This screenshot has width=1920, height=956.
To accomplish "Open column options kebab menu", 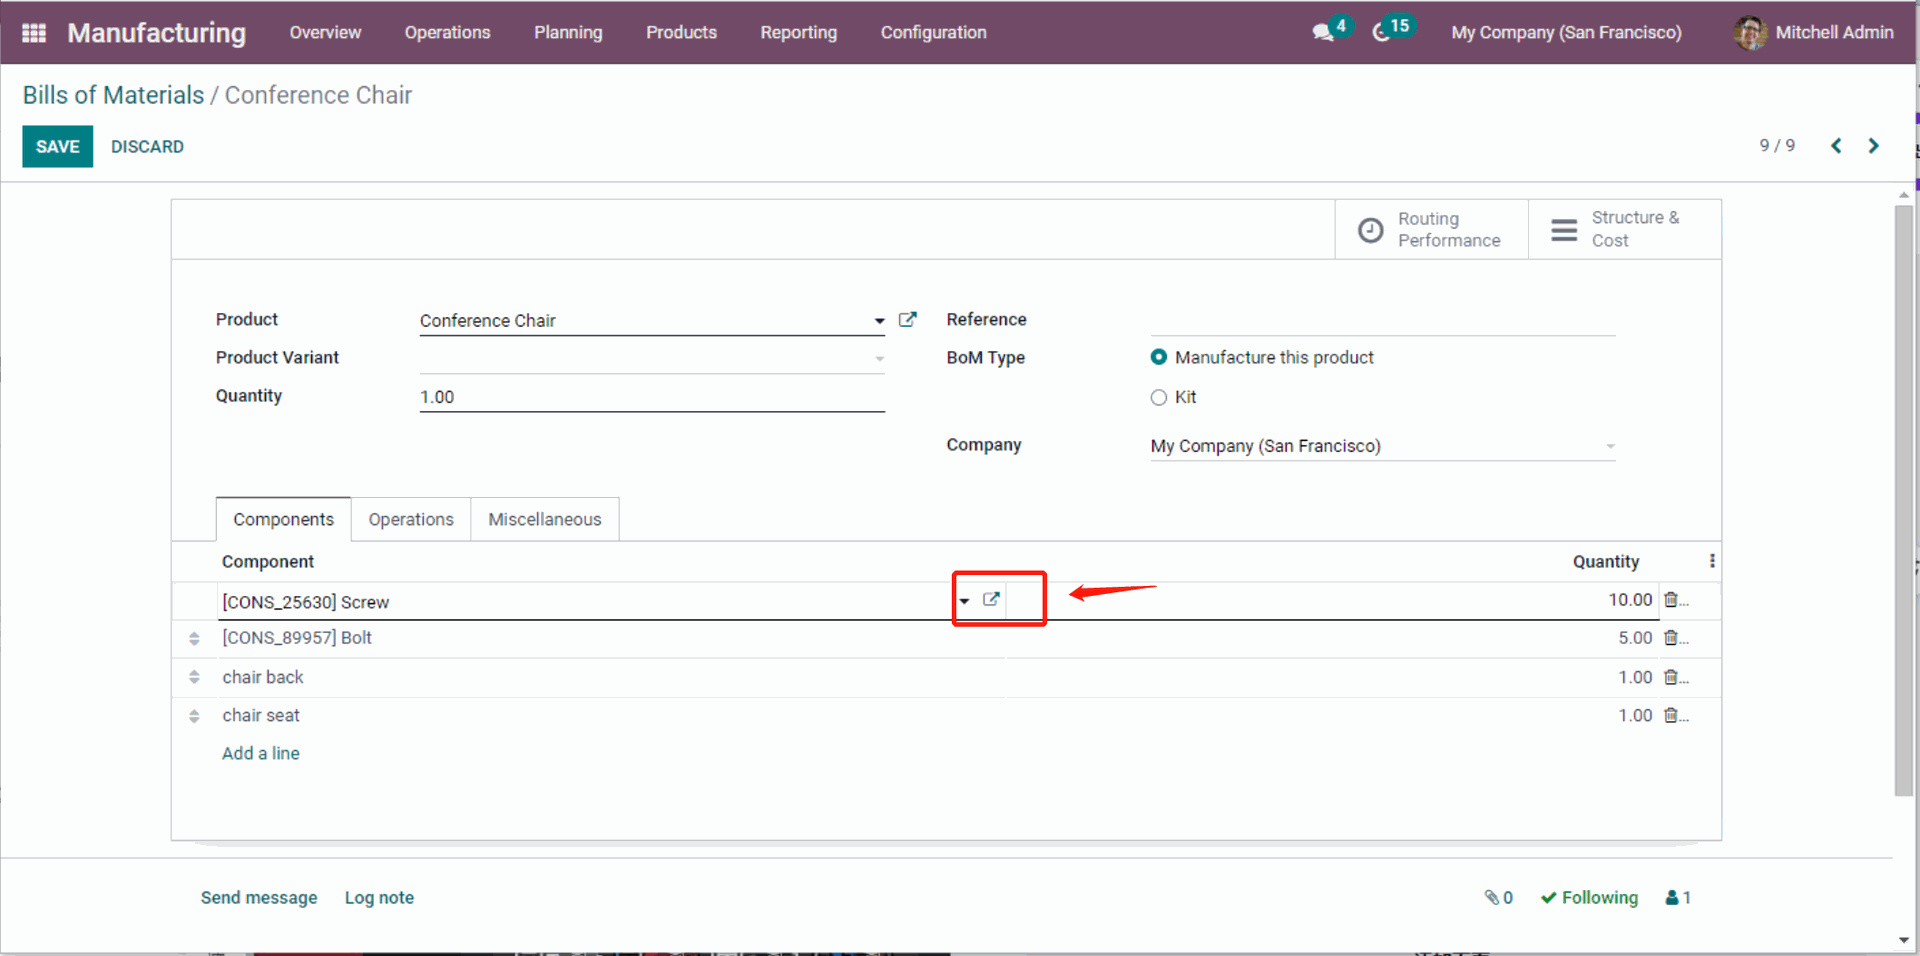I will coord(1712,561).
